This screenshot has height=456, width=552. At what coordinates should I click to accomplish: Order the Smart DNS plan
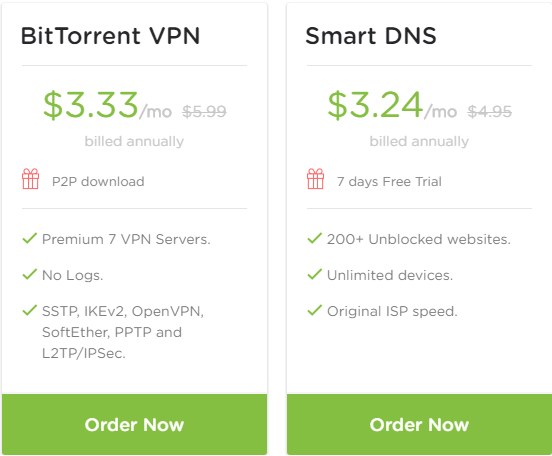[x=419, y=424]
